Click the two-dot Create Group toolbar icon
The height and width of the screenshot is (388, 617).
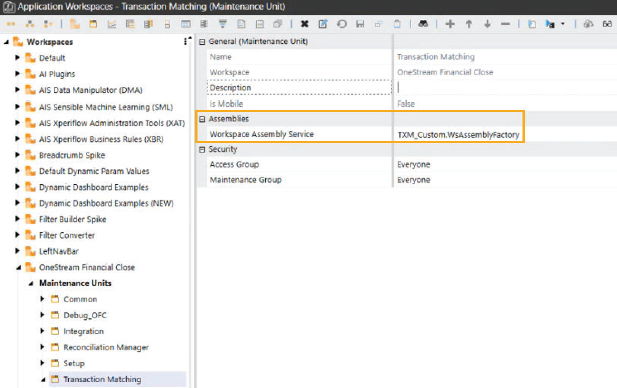[11, 24]
